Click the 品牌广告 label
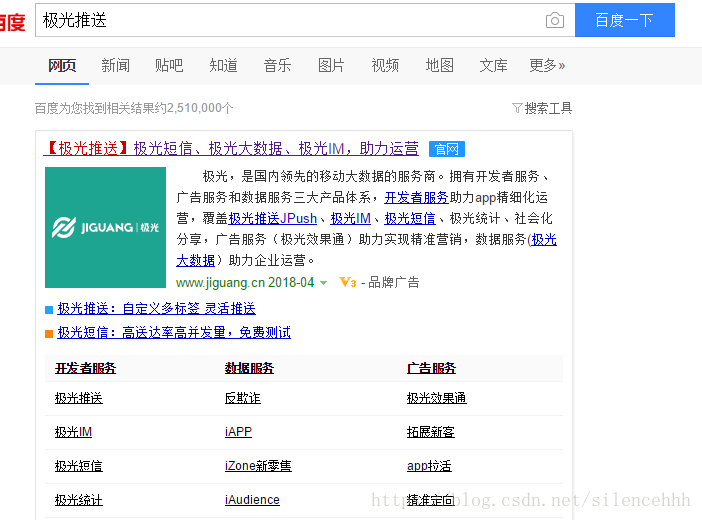 coord(394,283)
